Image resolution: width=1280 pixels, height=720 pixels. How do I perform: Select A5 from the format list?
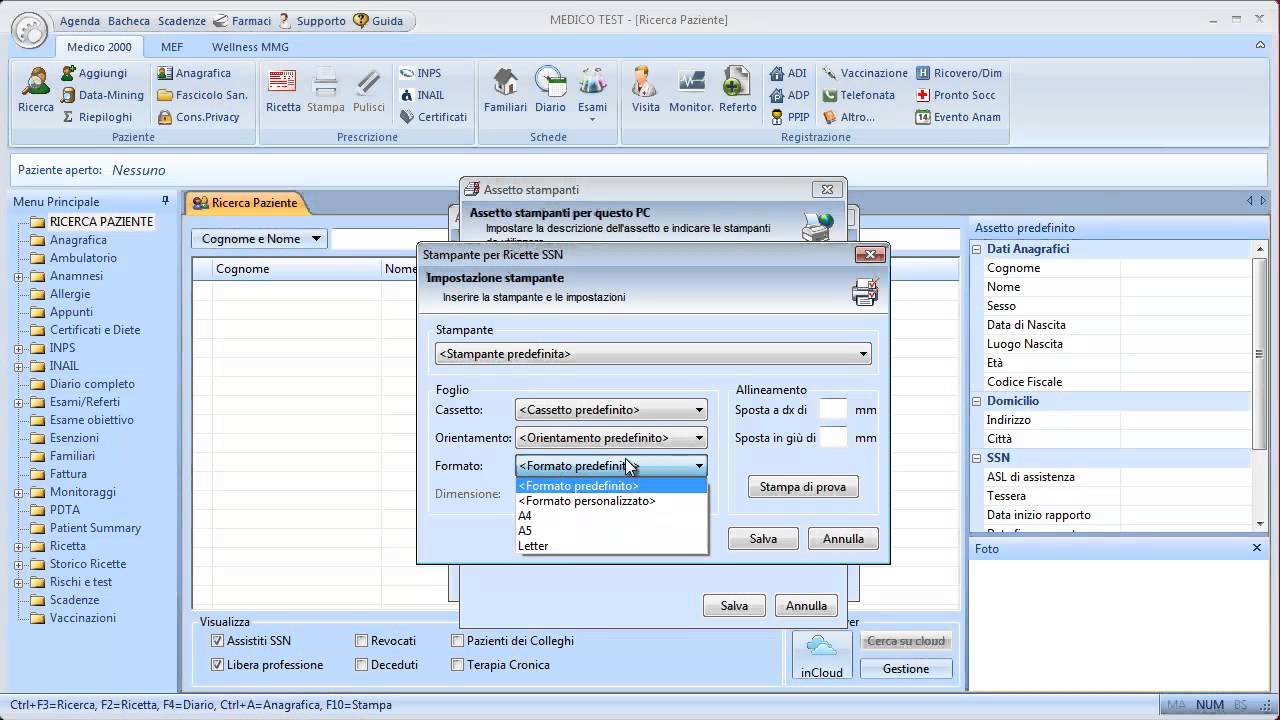(611, 531)
